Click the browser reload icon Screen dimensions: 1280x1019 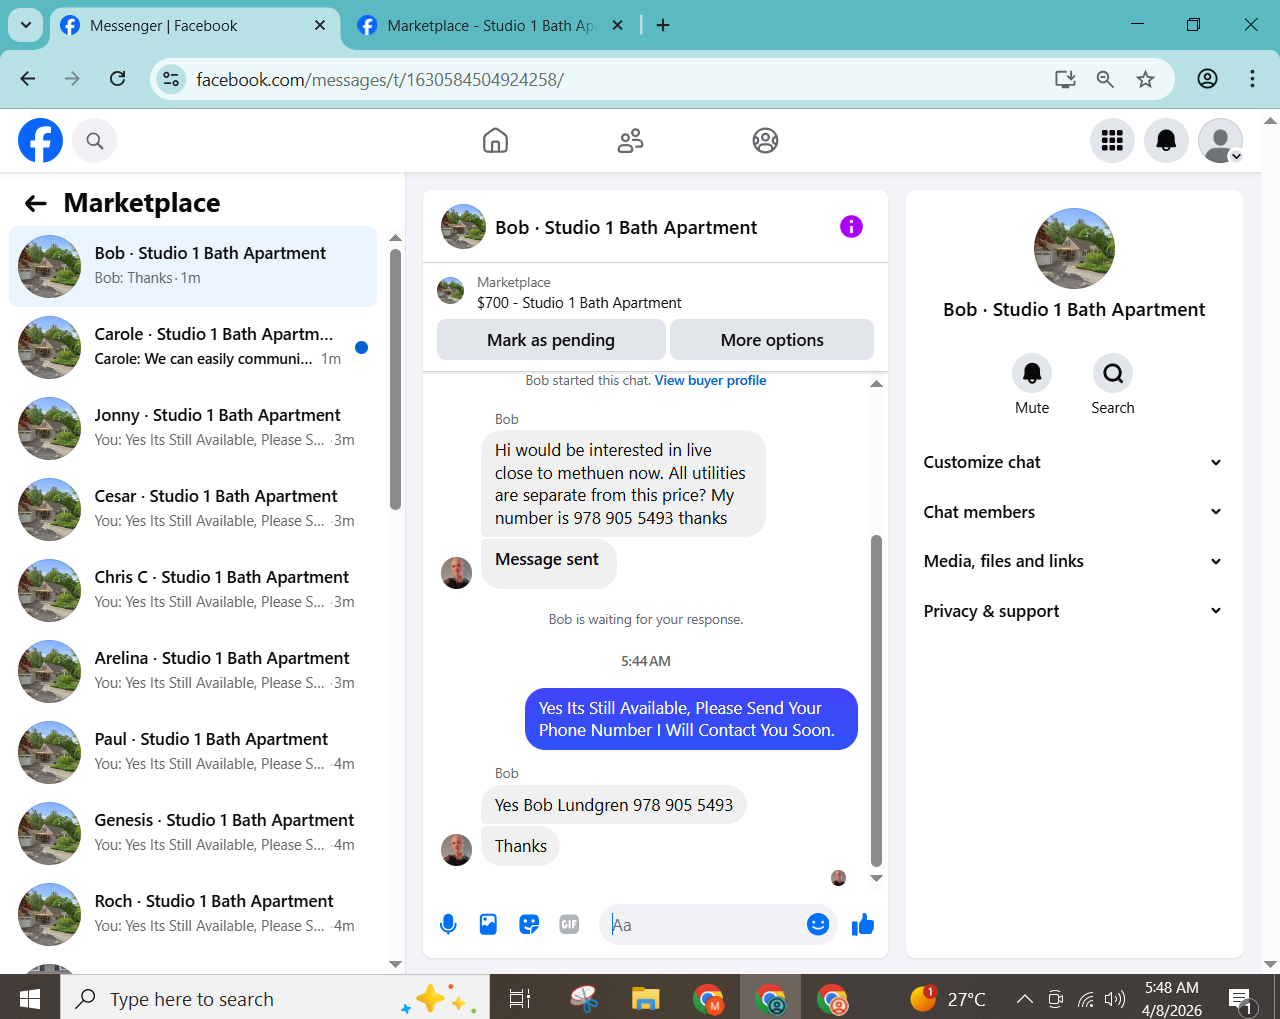coord(118,79)
